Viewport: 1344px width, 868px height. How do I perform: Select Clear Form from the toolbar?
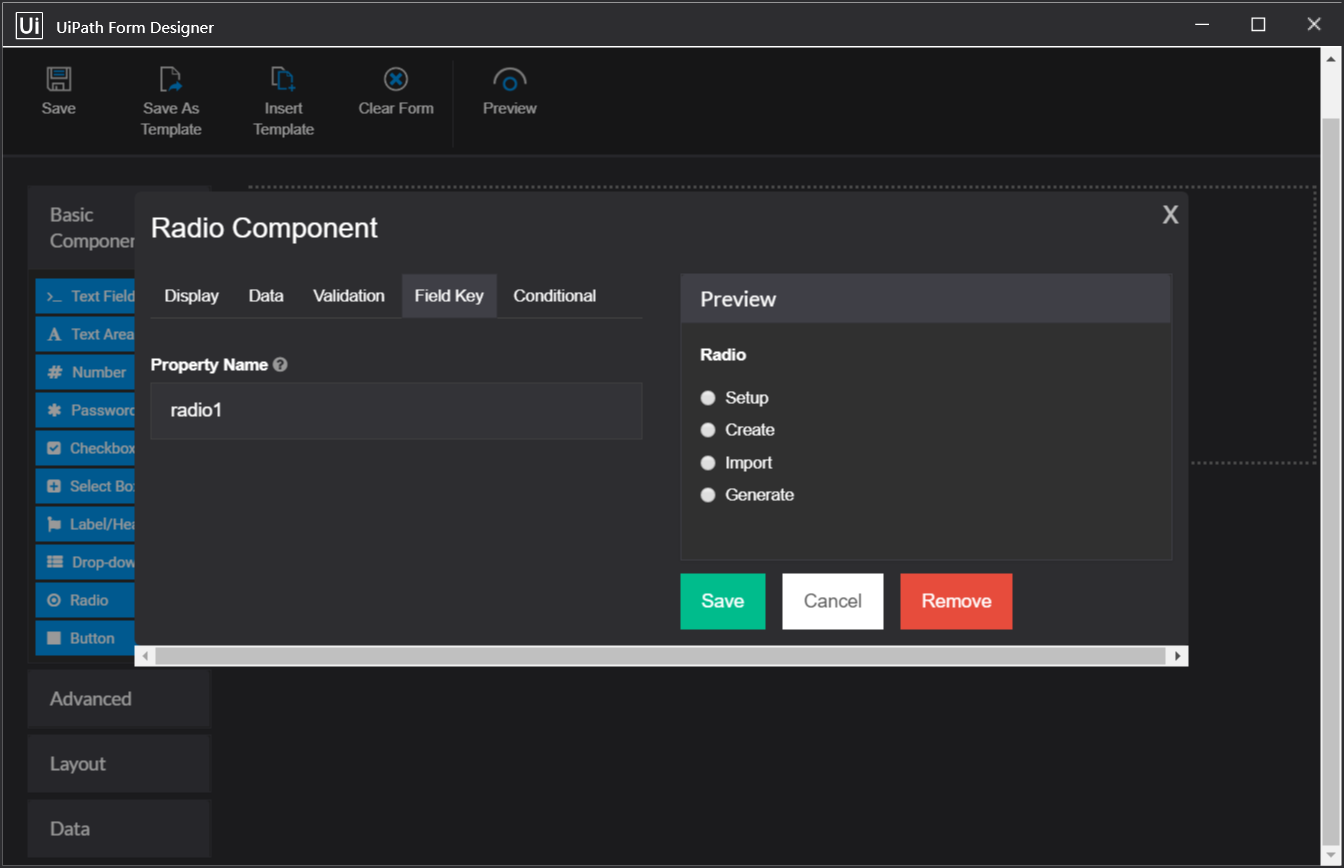[x=395, y=81]
